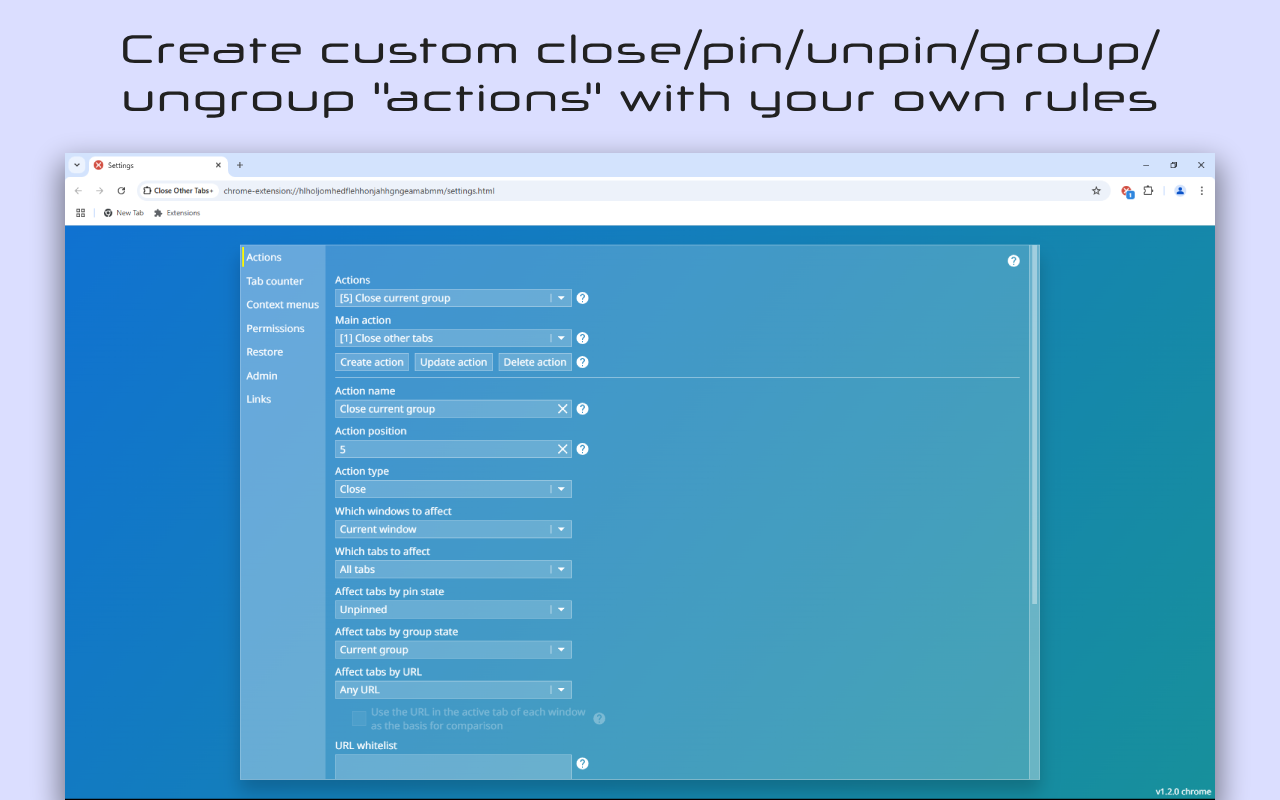Viewport: 1280px width, 800px height.
Task: Bookmark this page with star icon
Action: pyautogui.click(x=1096, y=190)
